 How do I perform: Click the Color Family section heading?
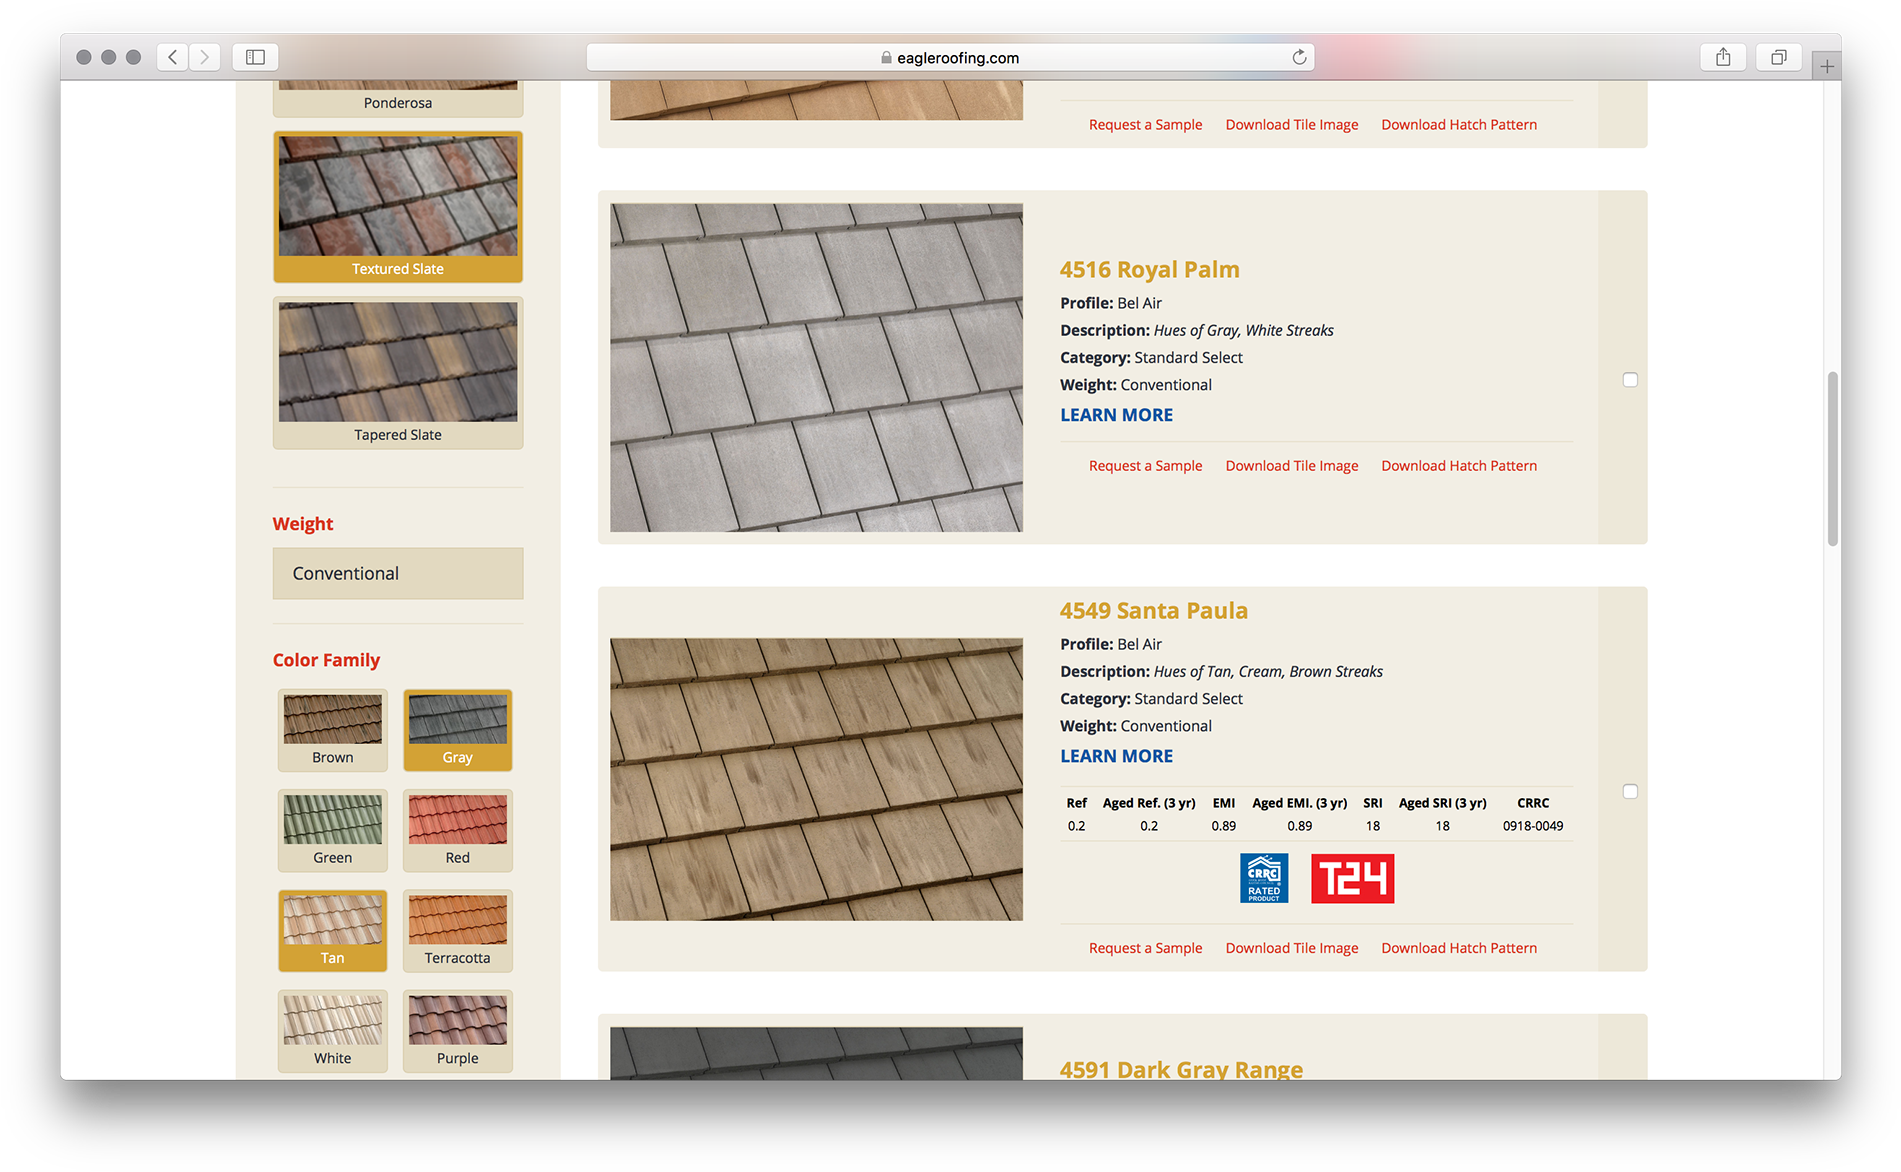[326, 660]
